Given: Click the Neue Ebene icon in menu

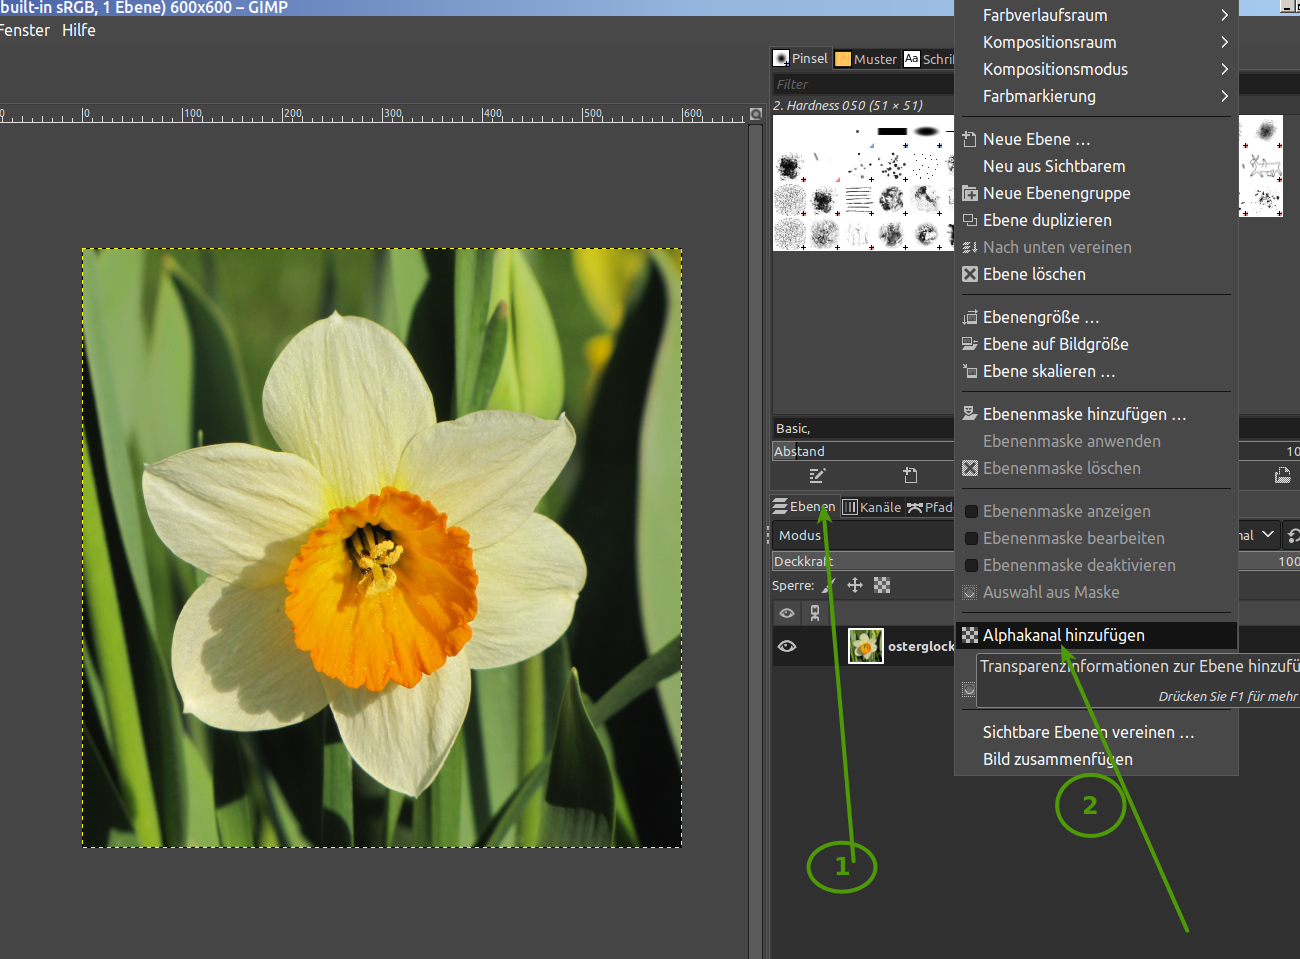Looking at the screenshot, I should point(969,139).
